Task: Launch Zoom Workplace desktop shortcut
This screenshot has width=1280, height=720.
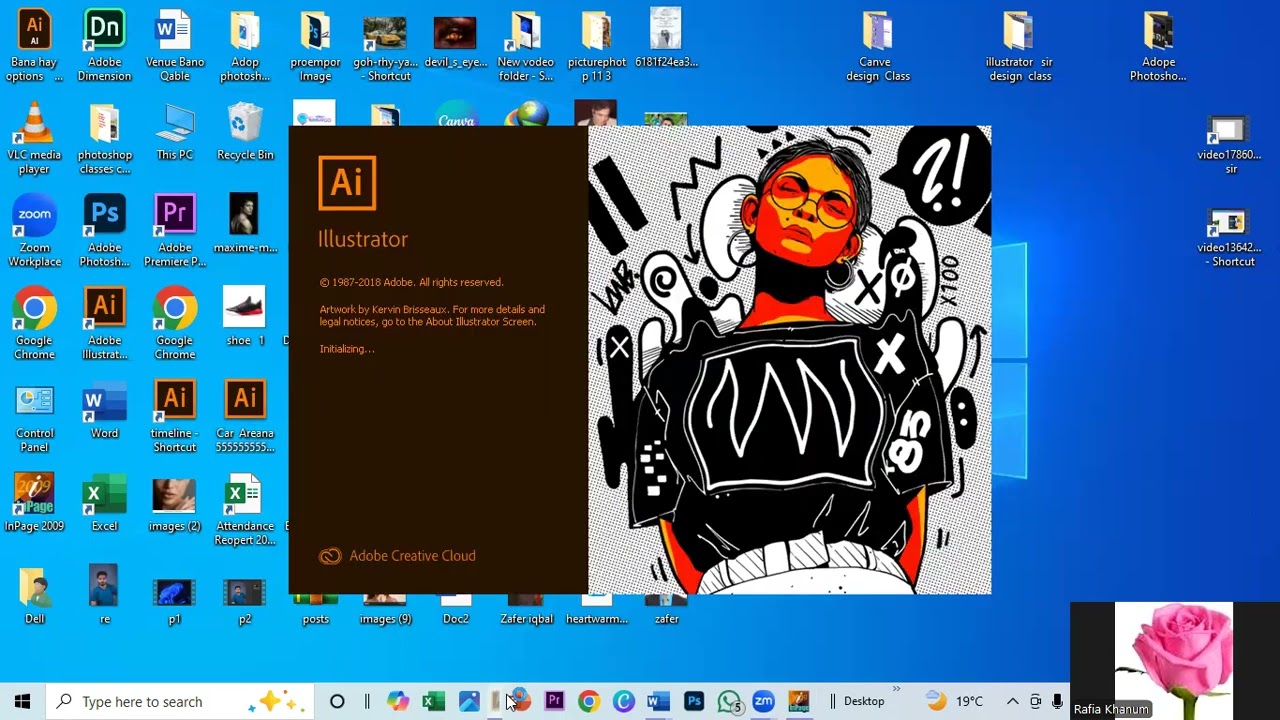Action: point(35,231)
